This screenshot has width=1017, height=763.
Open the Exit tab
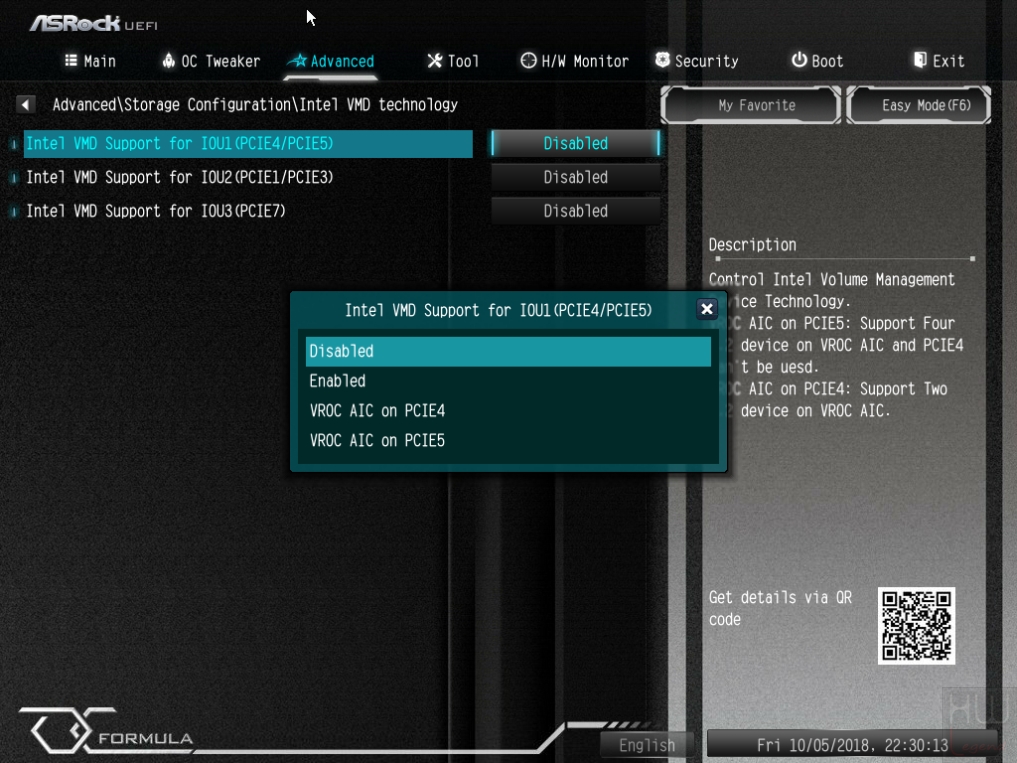(939, 61)
